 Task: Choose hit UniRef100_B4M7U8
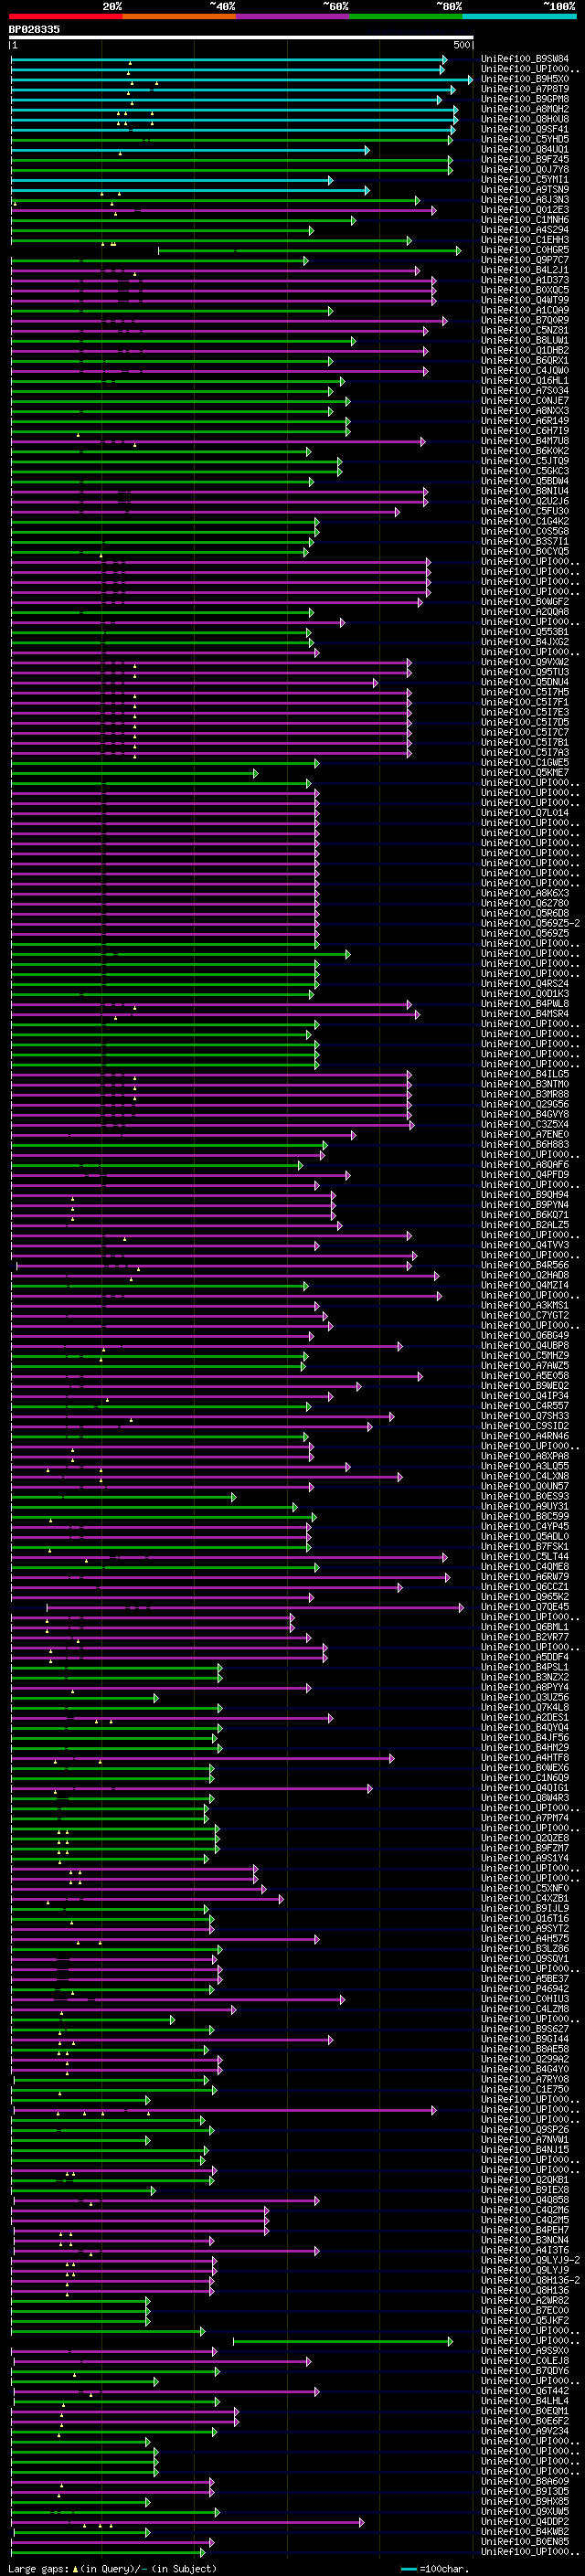[525, 441]
